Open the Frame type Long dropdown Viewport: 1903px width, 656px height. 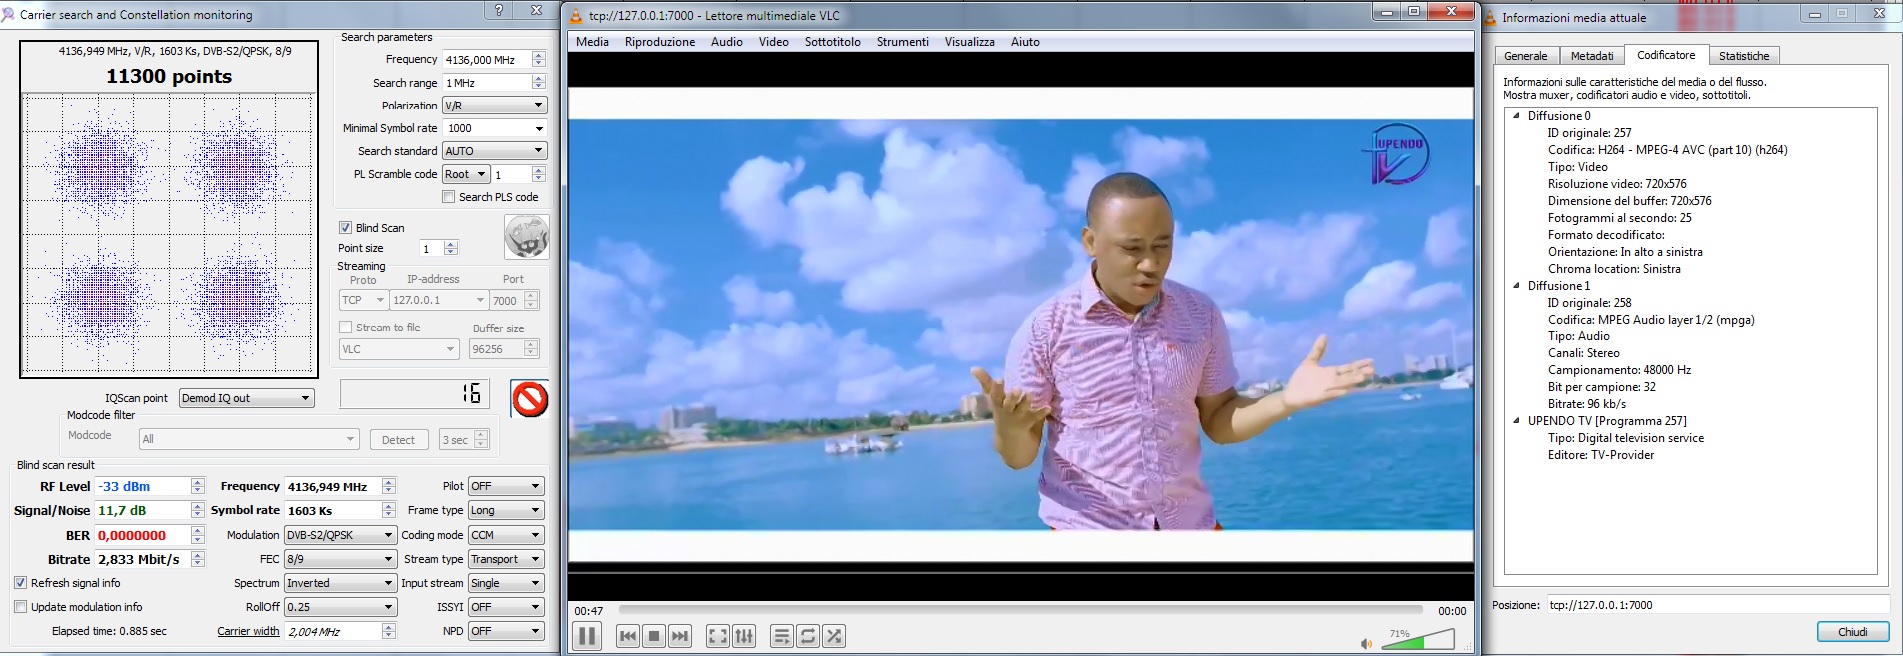click(506, 510)
